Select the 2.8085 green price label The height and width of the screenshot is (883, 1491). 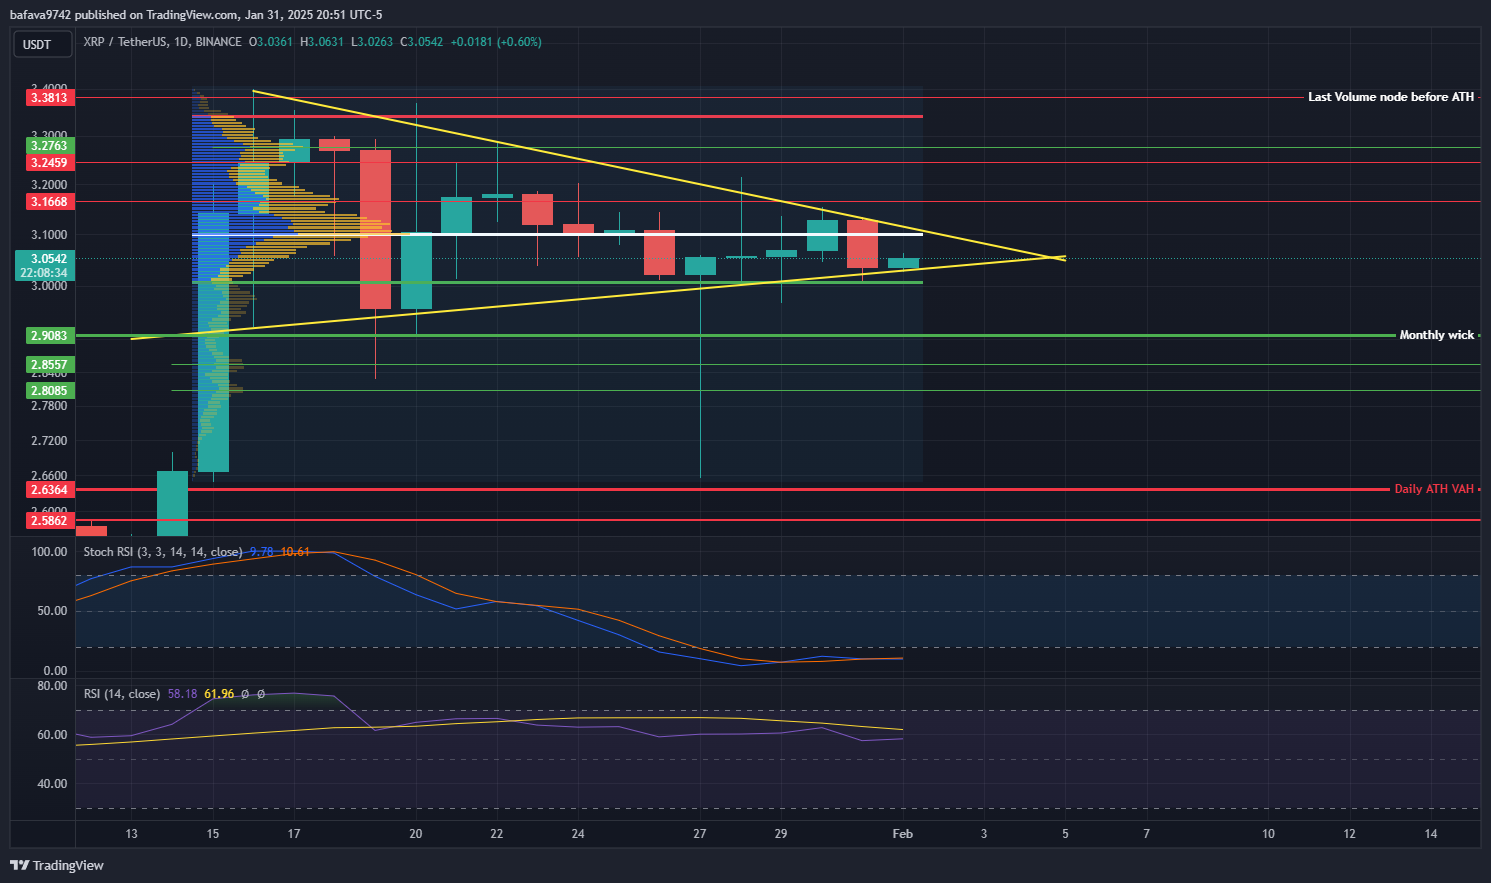click(x=49, y=391)
